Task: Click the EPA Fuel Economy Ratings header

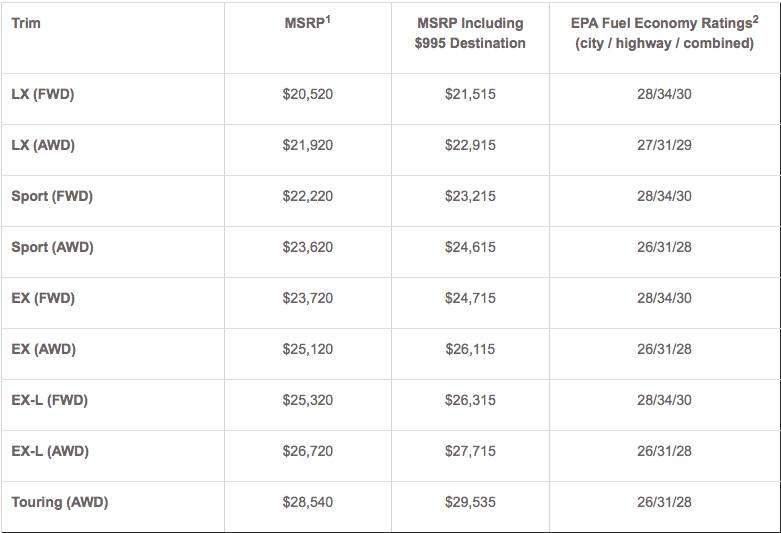Action: tap(664, 33)
